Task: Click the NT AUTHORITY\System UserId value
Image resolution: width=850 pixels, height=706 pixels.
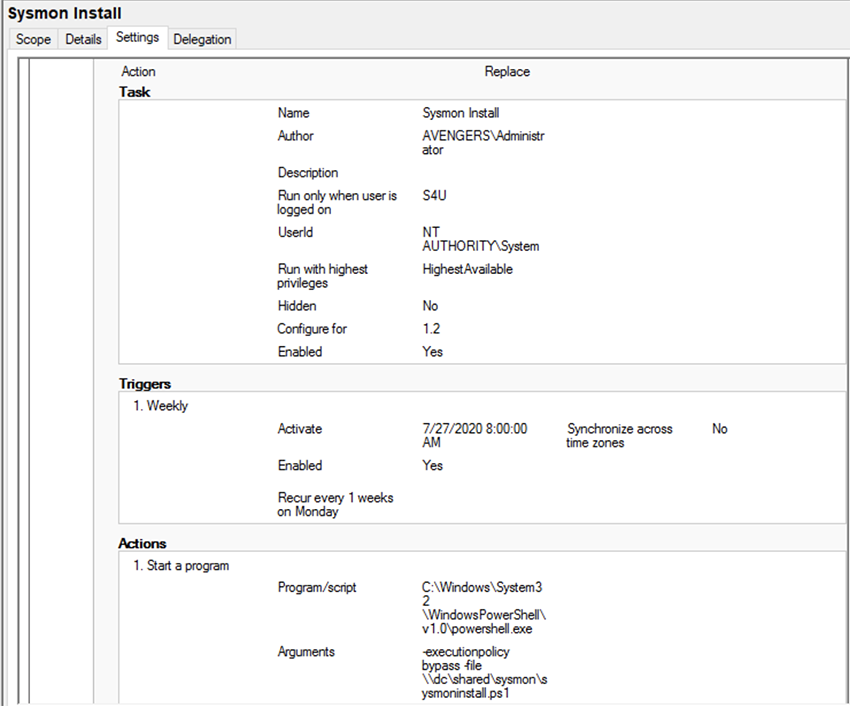Action: 481,238
